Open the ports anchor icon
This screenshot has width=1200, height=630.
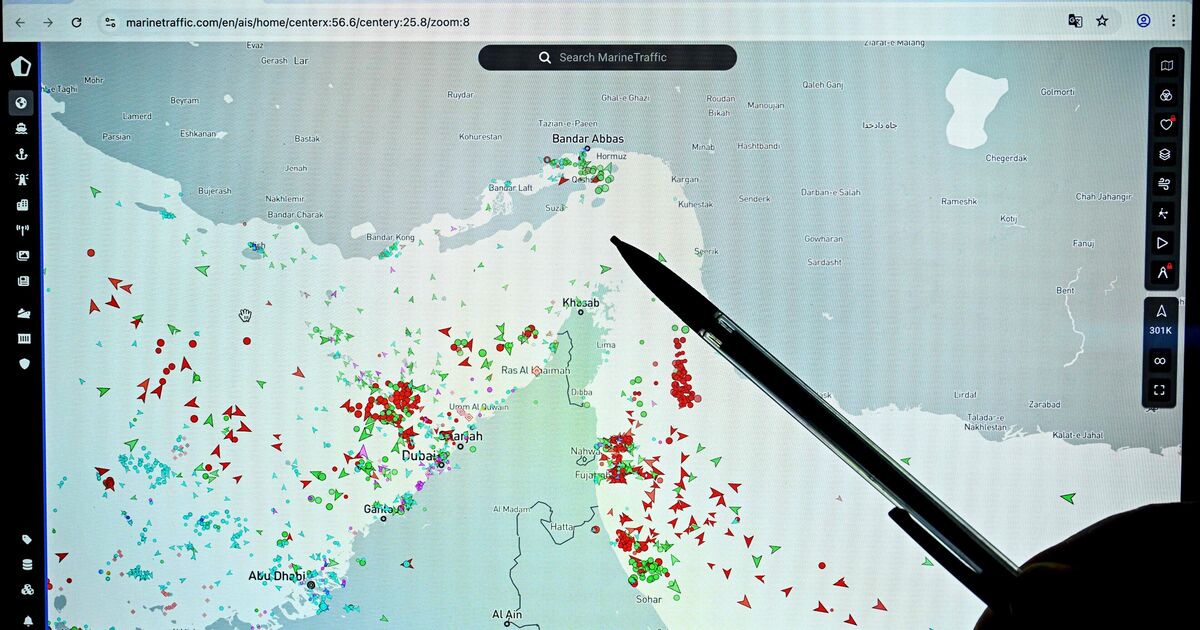tap(23, 154)
